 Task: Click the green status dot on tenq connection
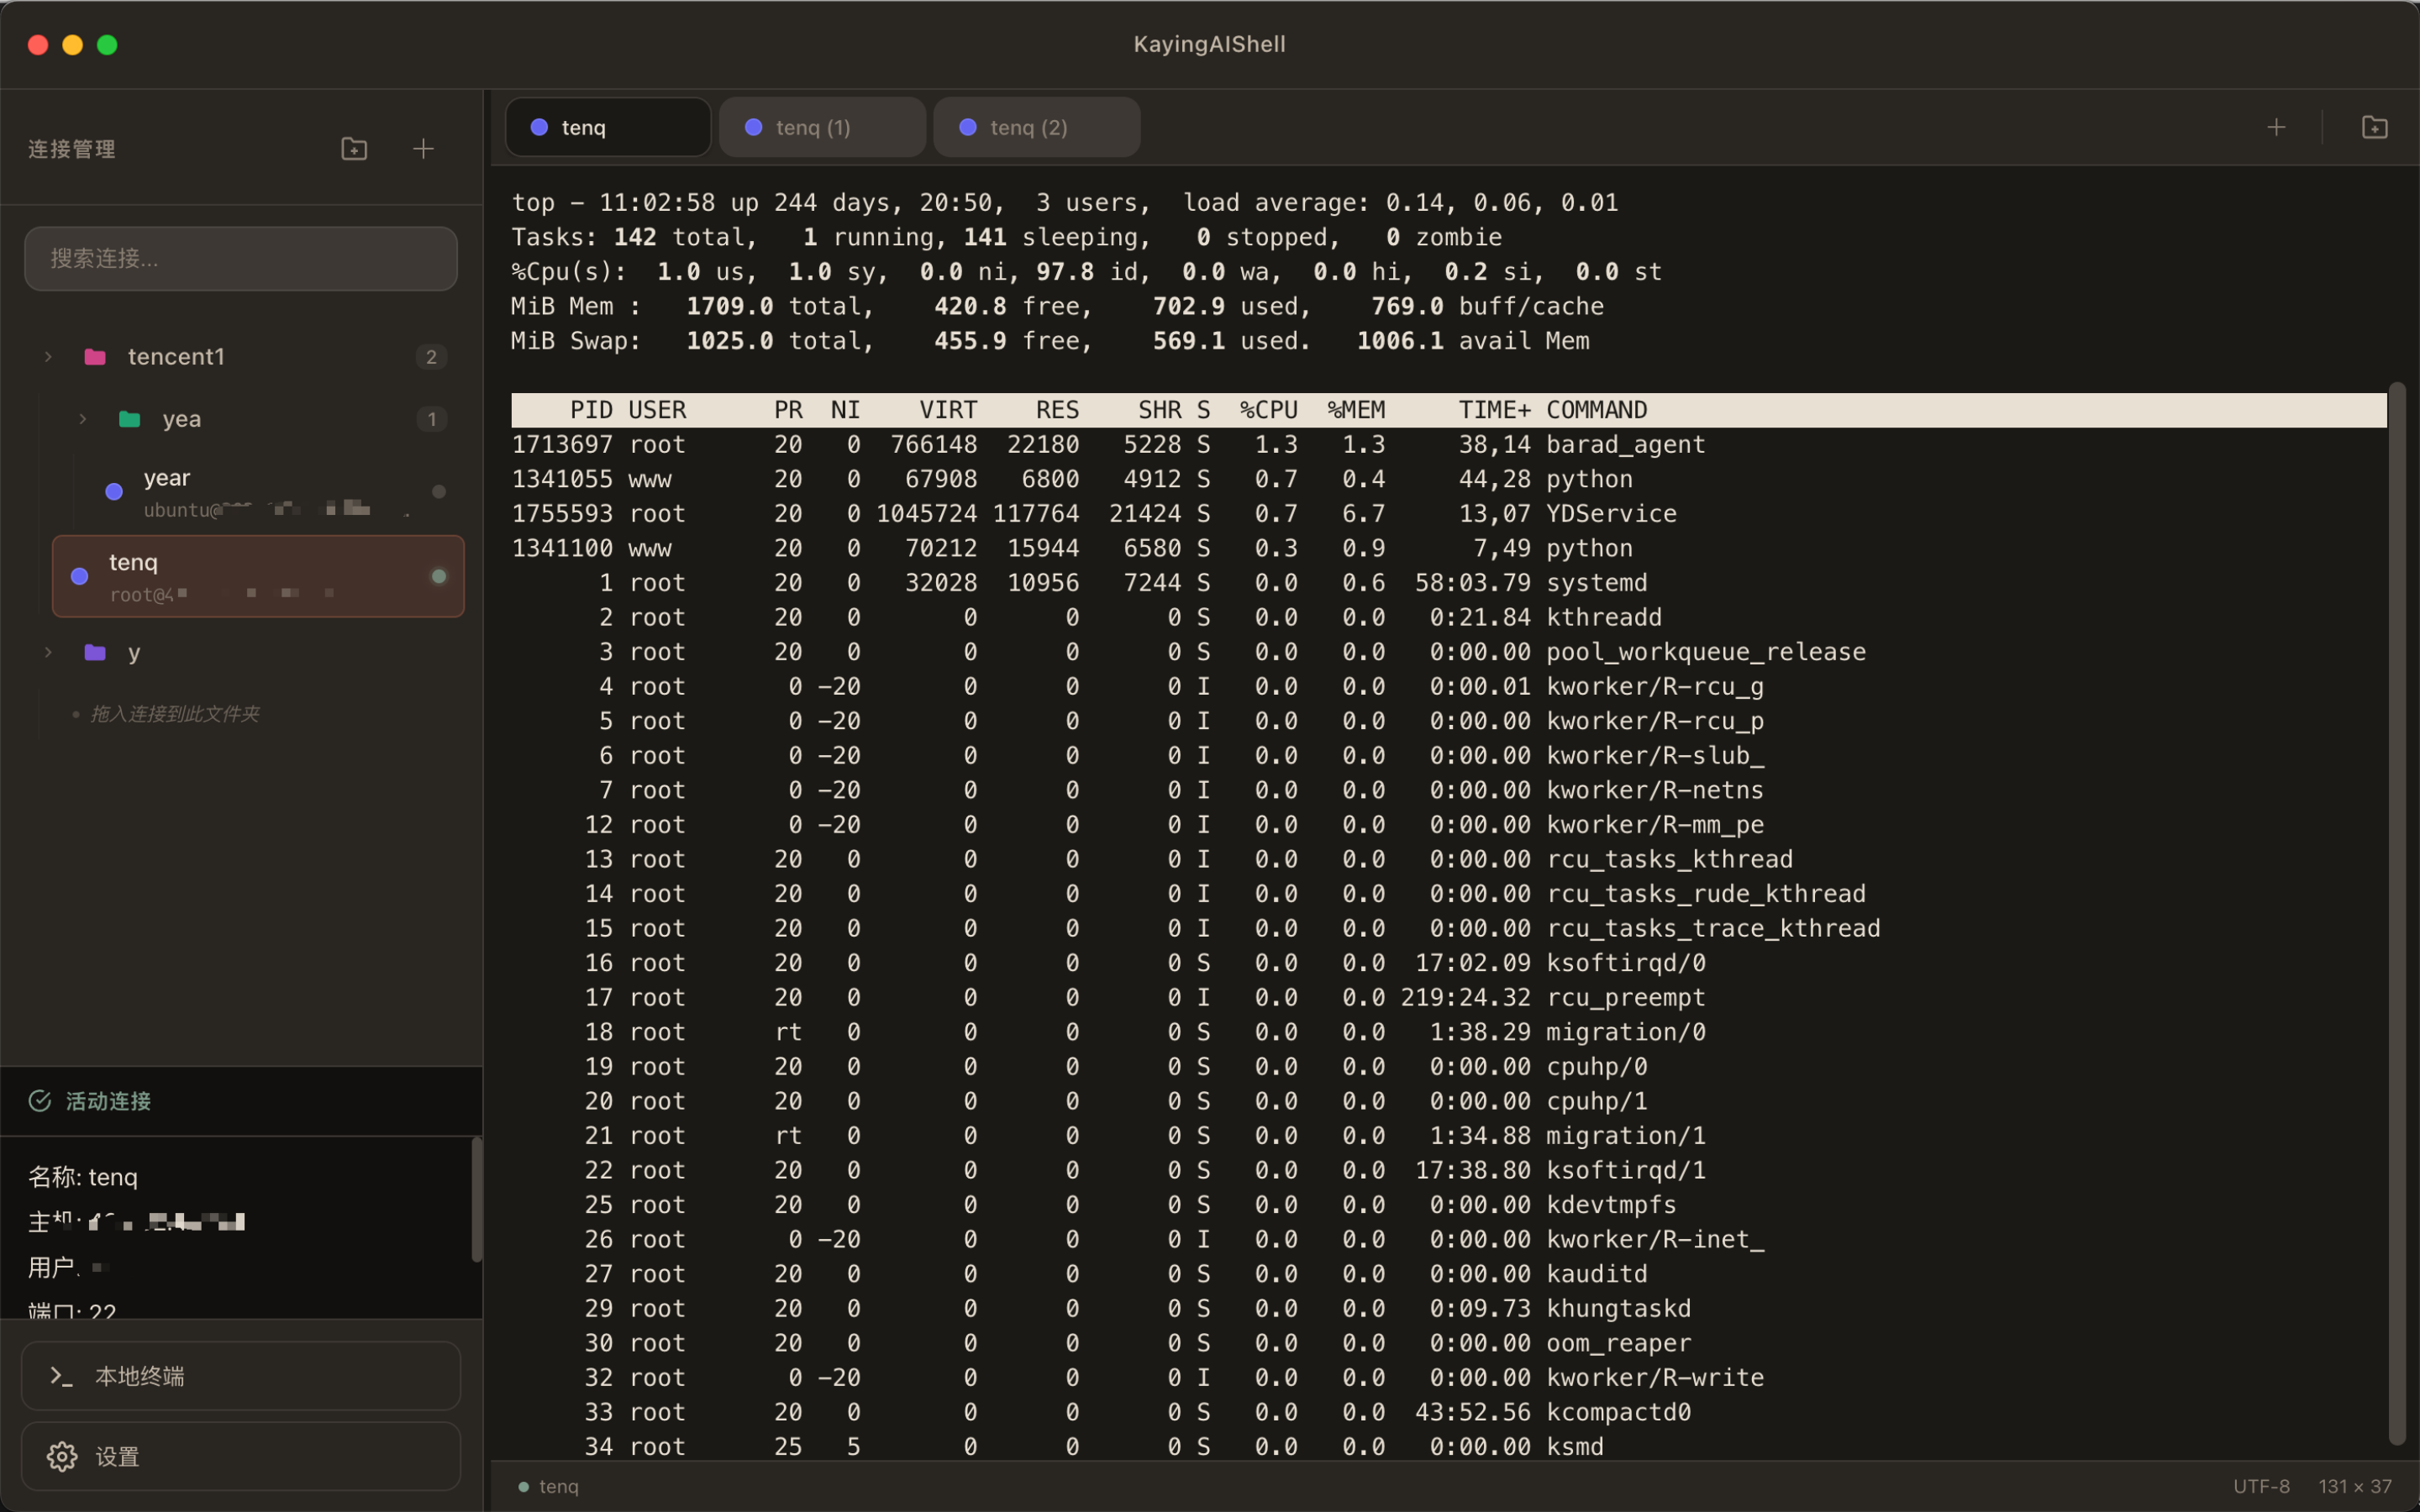click(x=438, y=575)
